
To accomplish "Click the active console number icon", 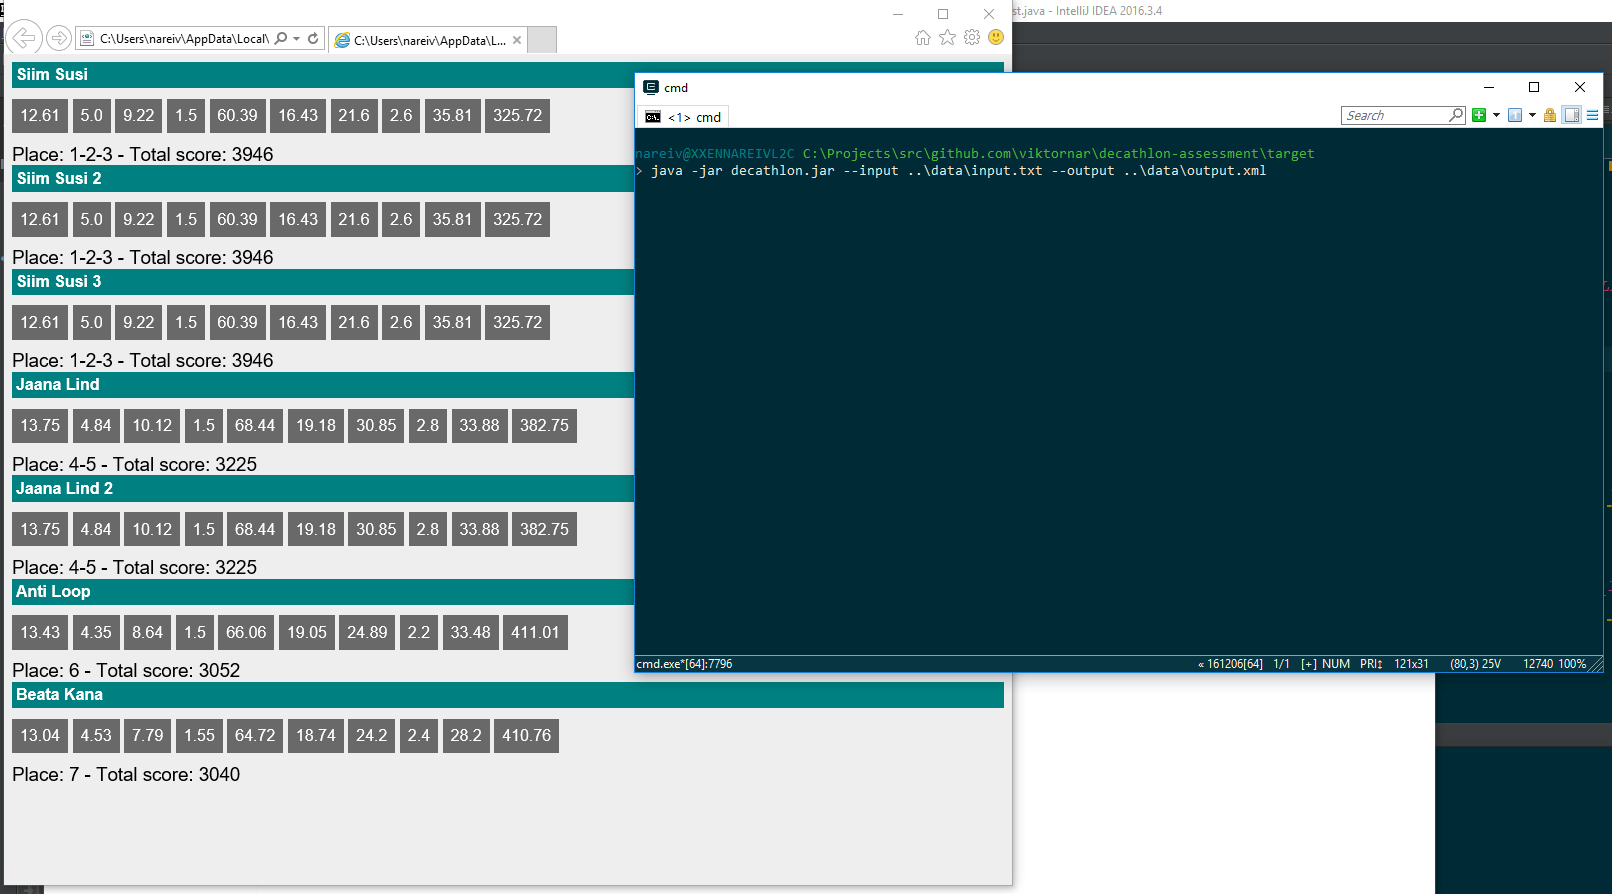I will [x=1515, y=115].
